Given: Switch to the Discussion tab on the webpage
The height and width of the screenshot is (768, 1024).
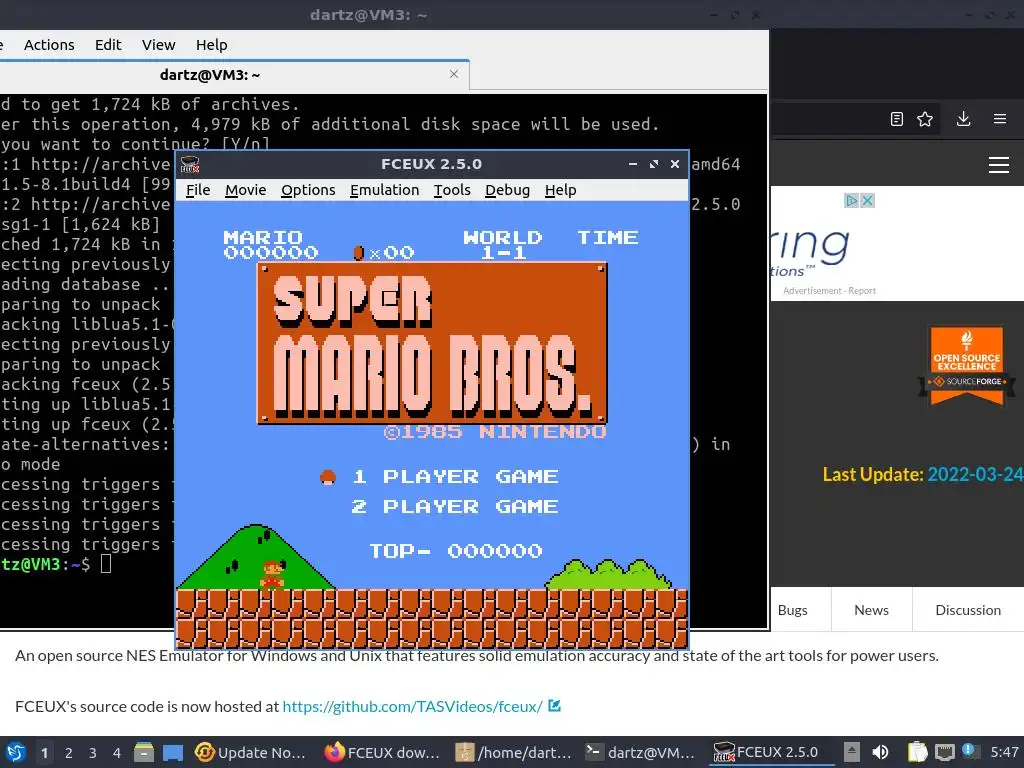Looking at the screenshot, I should pyautogui.click(x=968, y=610).
